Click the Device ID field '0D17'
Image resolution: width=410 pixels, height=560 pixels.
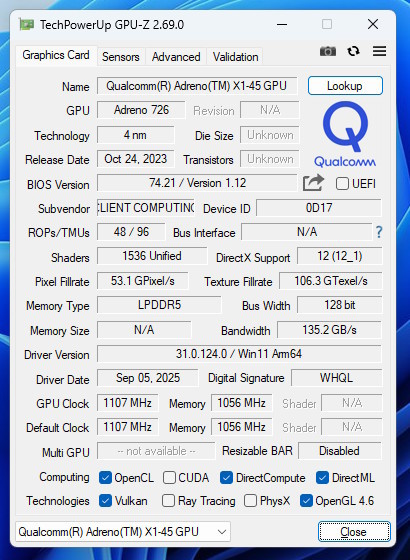(x=319, y=208)
